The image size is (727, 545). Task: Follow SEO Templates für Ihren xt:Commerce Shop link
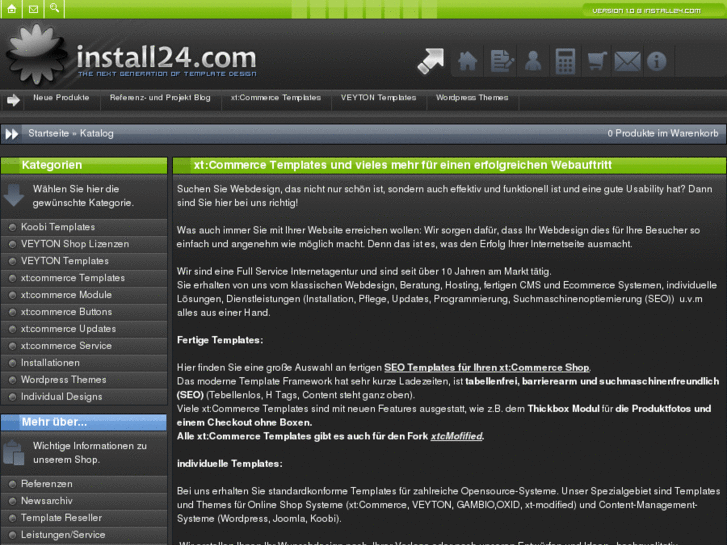tap(486, 367)
